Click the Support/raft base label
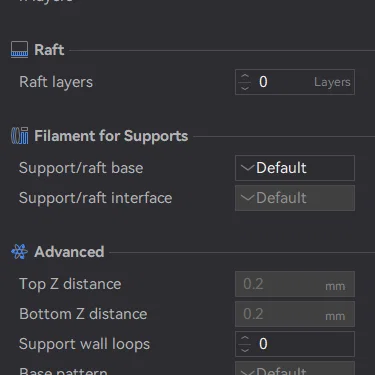The height and width of the screenshot is (375, 375). click(81, 168)
